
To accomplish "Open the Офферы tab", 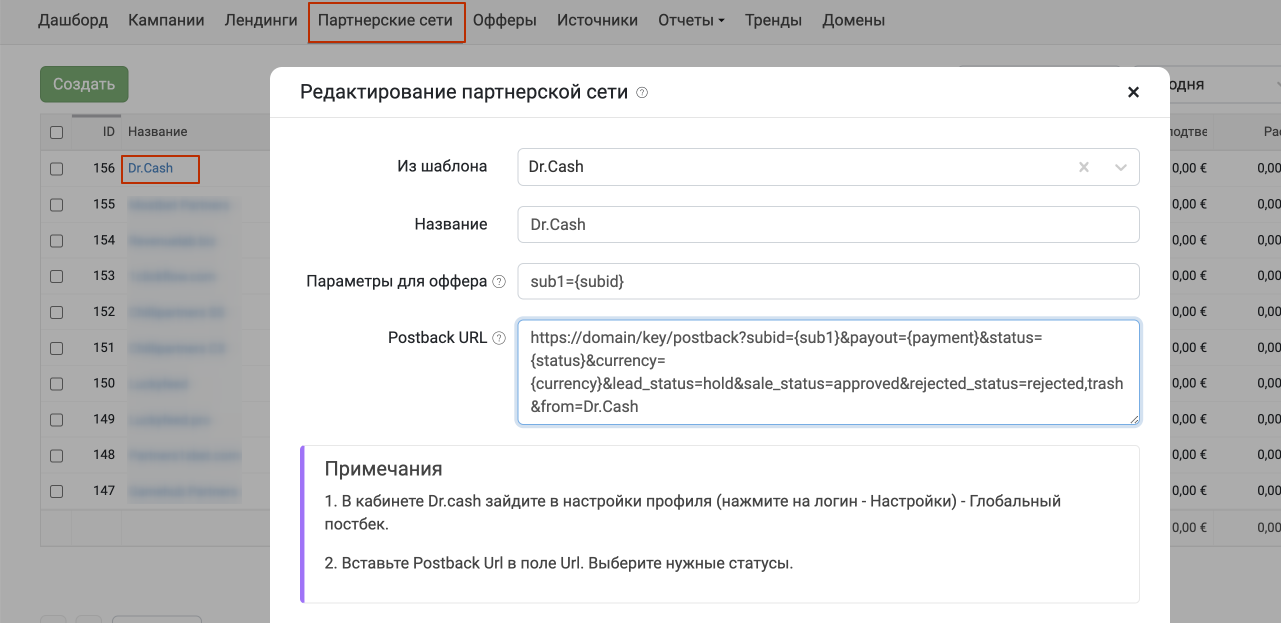I will point(505,20).
